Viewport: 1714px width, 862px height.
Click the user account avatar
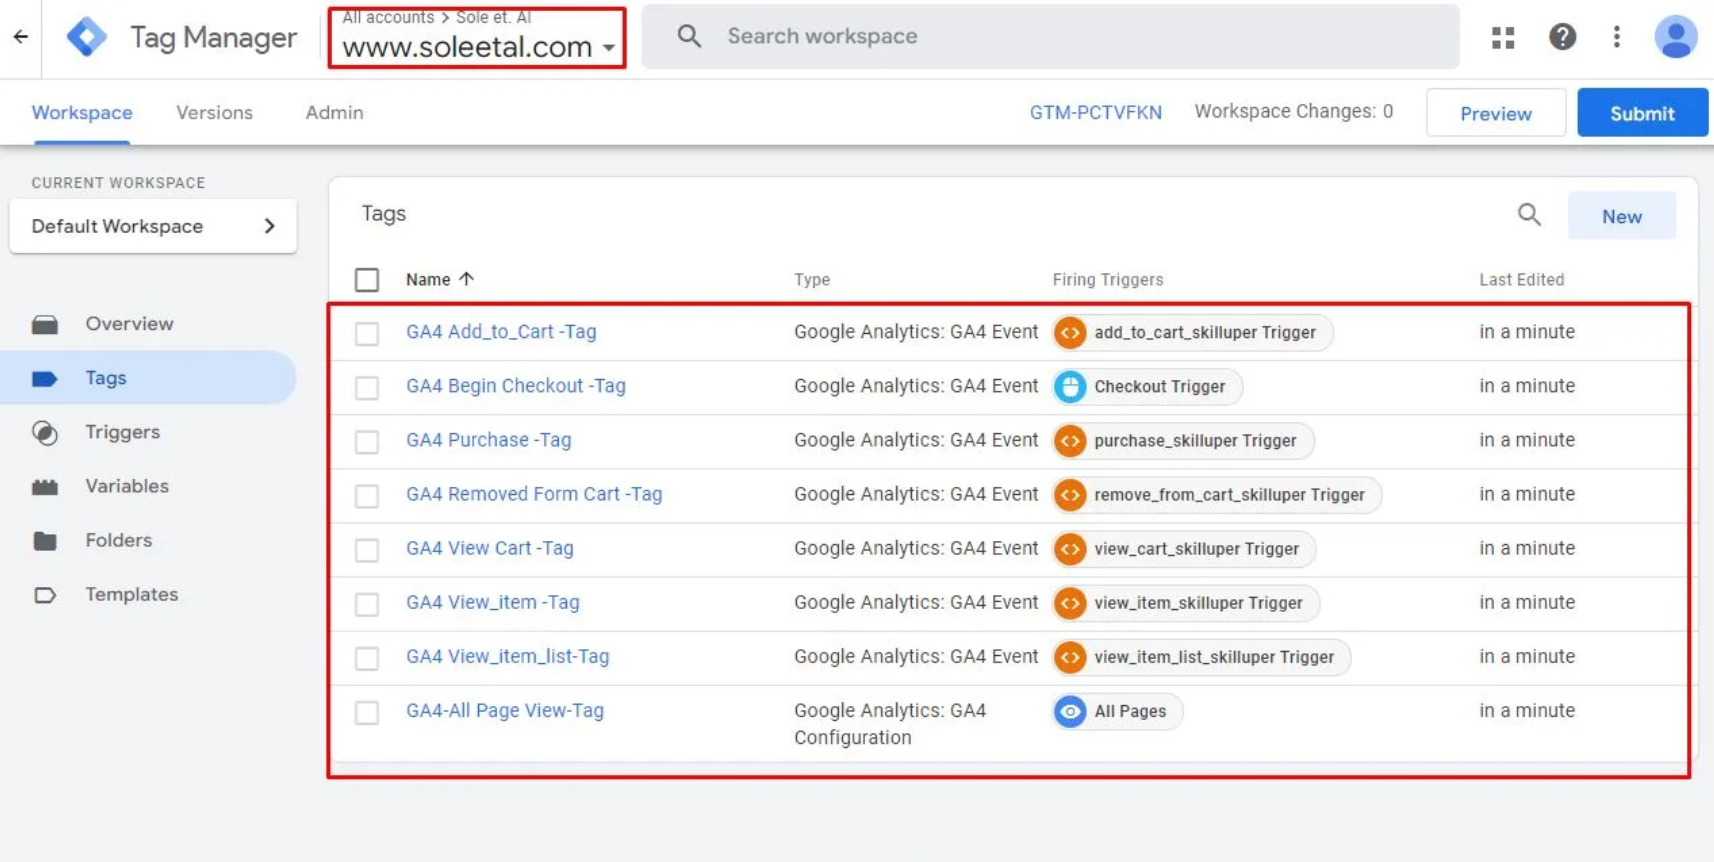pos(1675,37)
